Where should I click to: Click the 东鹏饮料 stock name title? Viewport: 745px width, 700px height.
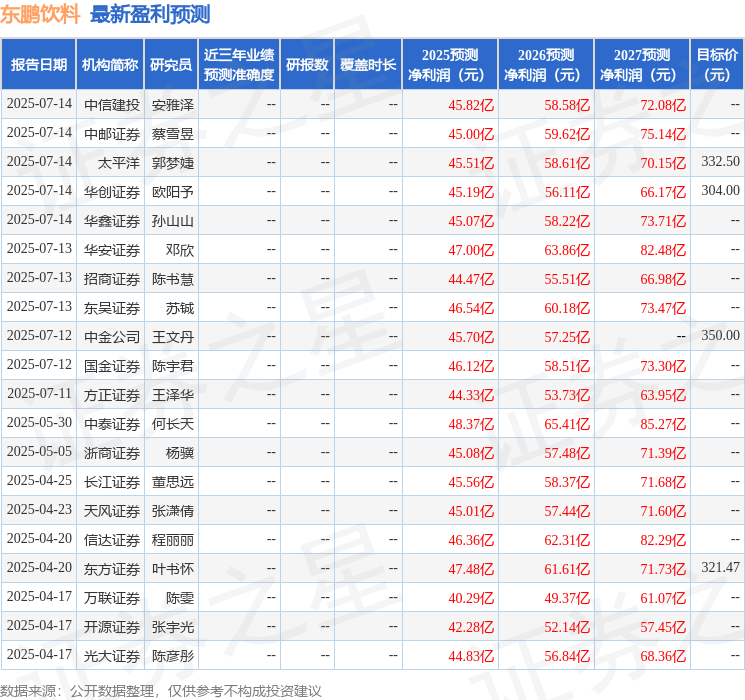click(41, 14)
